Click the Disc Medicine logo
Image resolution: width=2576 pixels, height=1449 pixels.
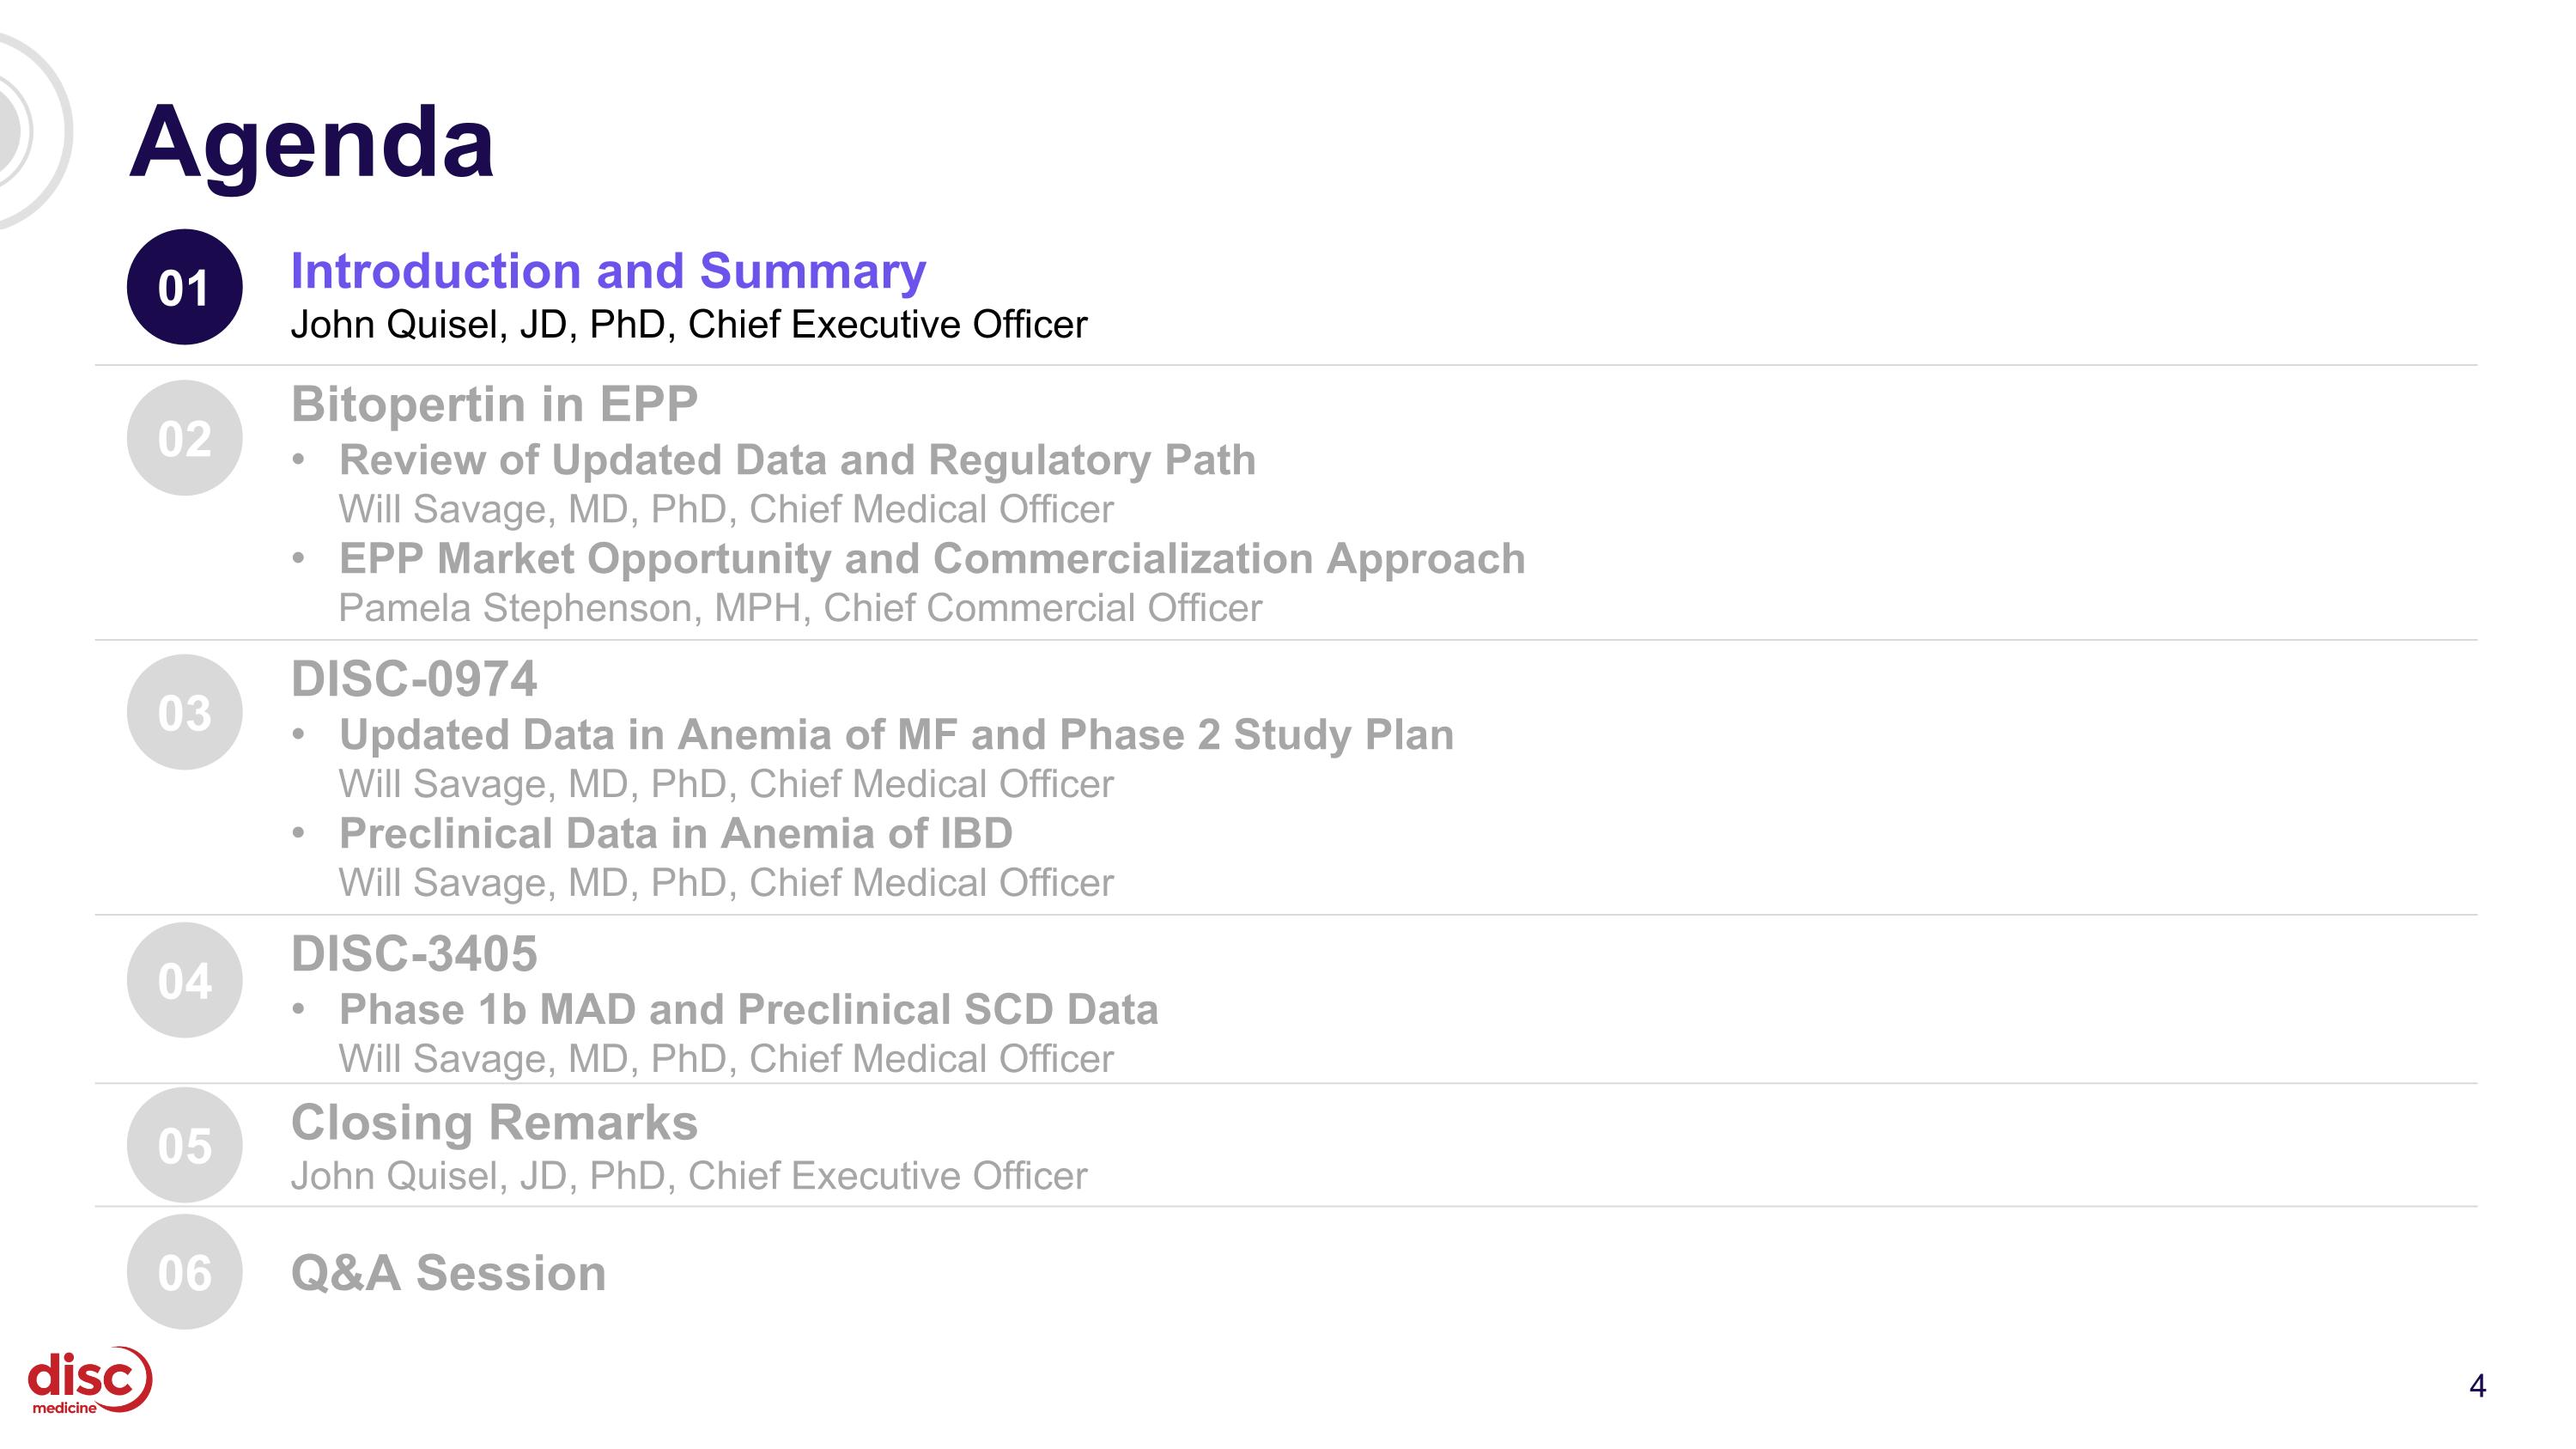[x=90, y=1380]
